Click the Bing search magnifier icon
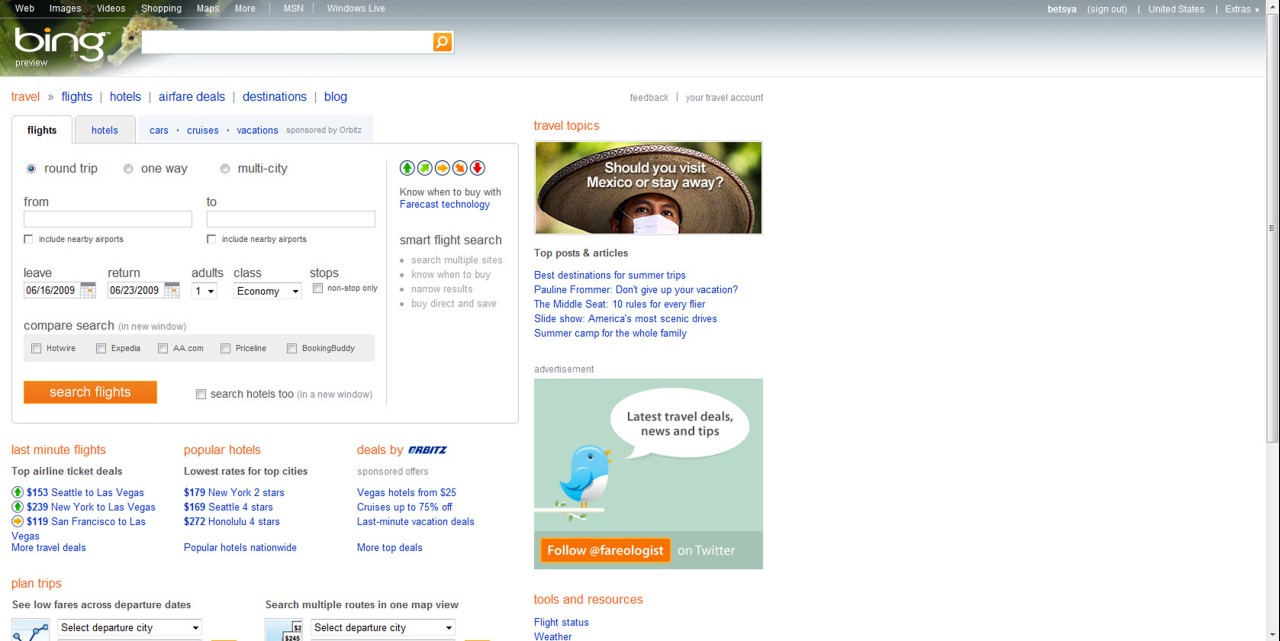The height and width of the screenshot is (641, 1280). (442, 42)
